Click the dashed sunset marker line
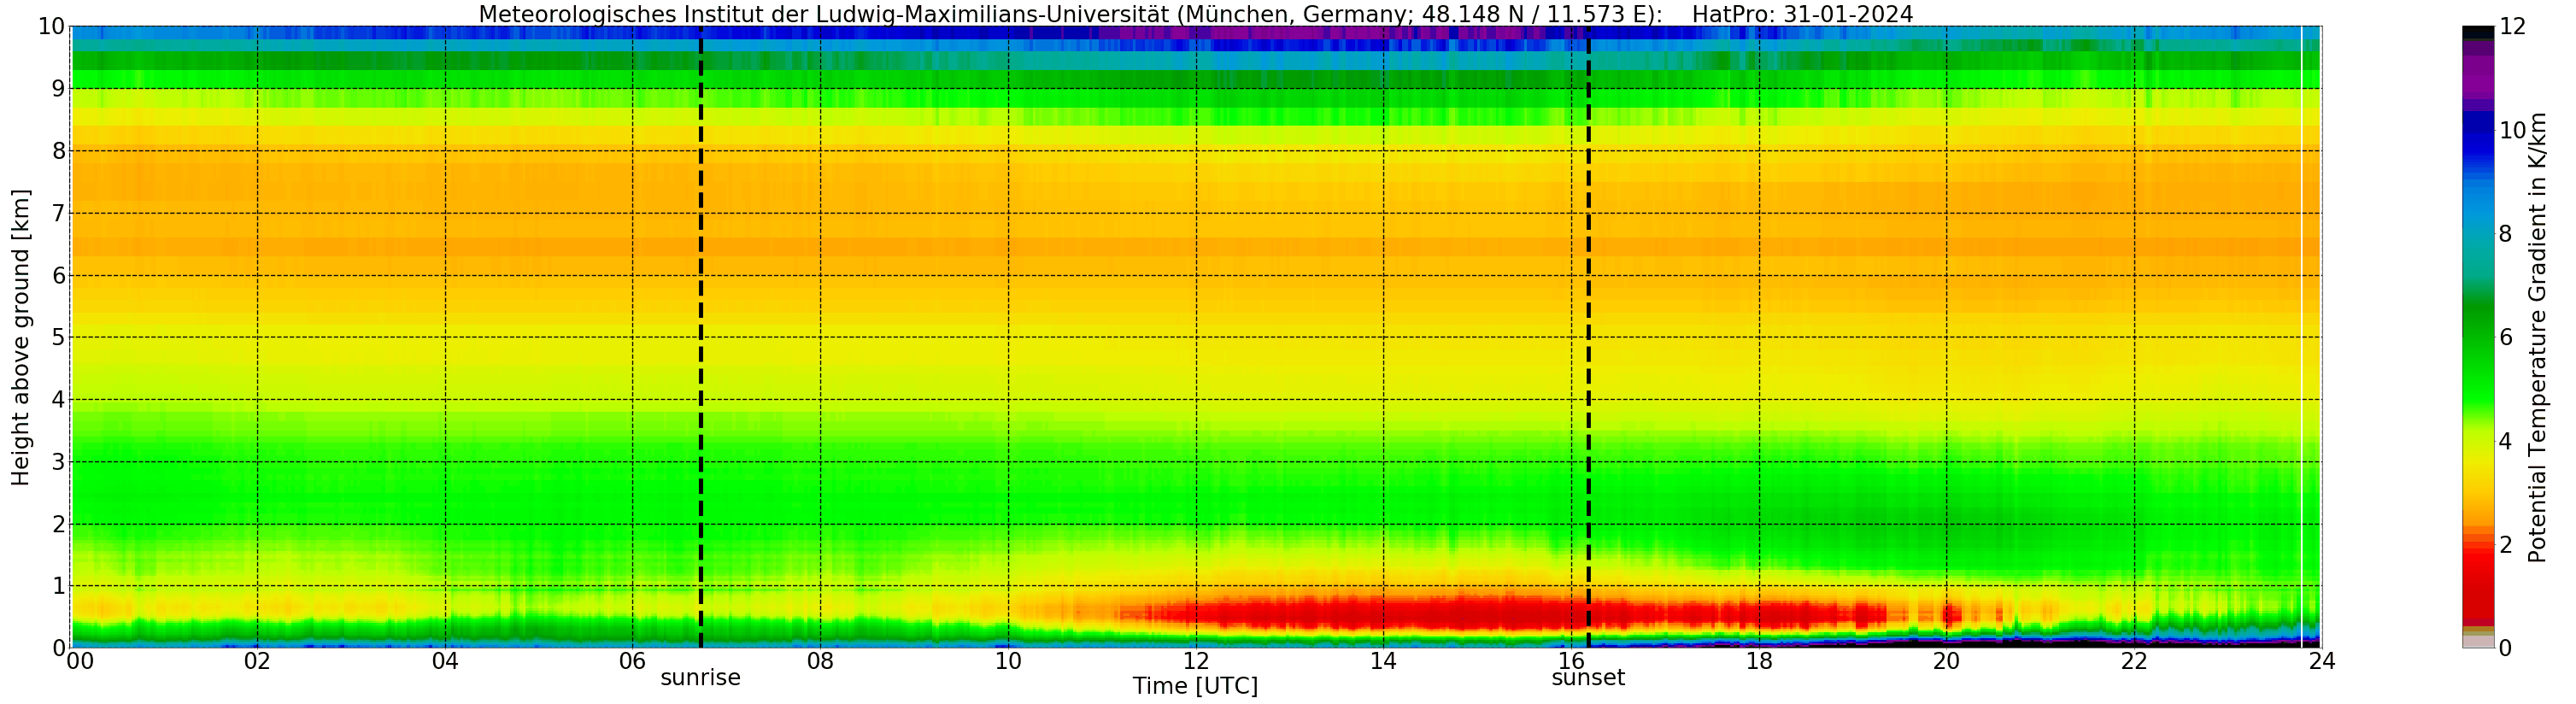 click(x=1588, y=337)
